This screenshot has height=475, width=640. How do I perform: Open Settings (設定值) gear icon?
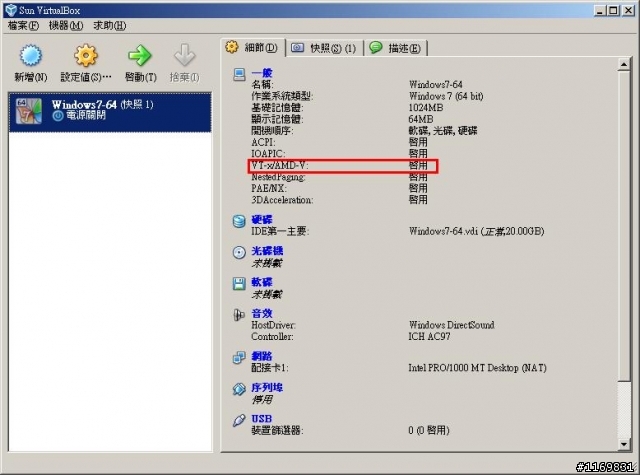tap(86, 55)
